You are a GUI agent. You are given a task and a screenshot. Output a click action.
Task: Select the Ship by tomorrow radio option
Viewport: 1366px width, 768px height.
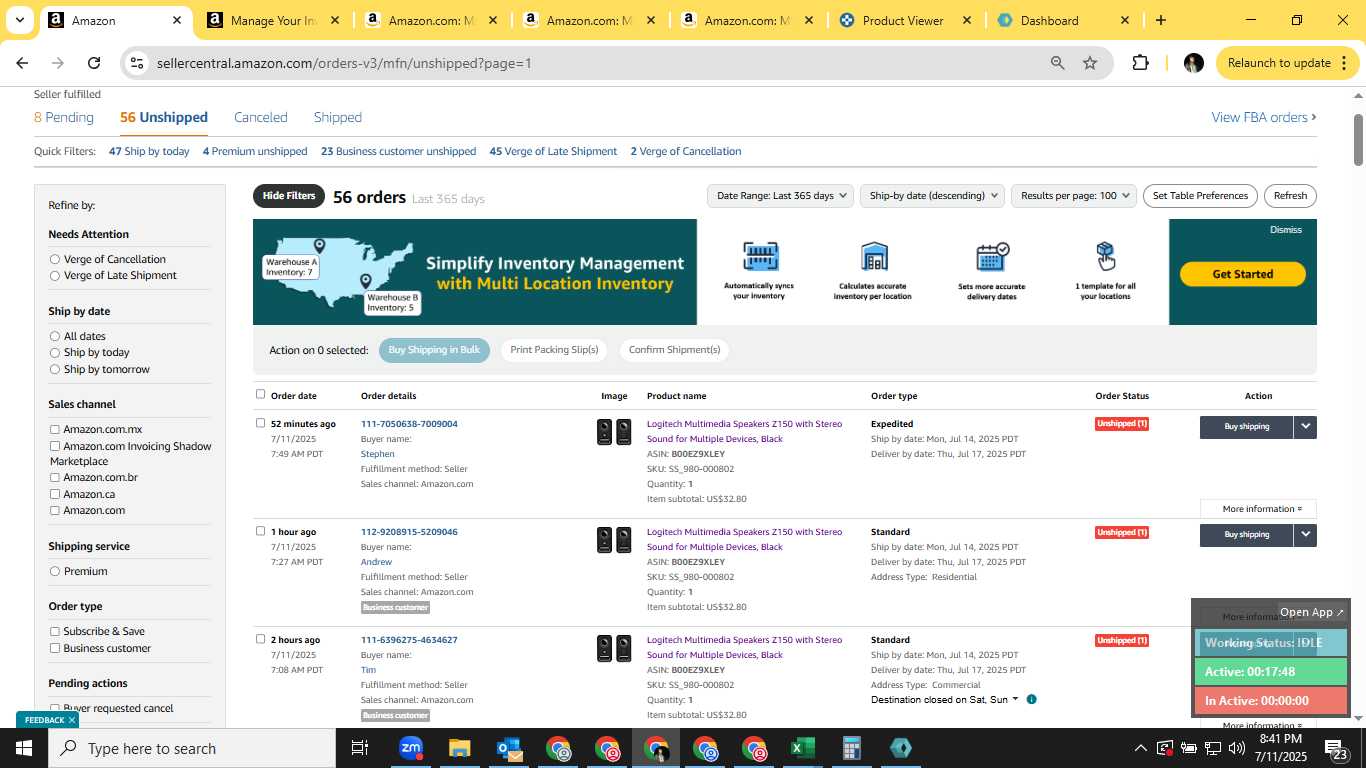click(55, 369)
